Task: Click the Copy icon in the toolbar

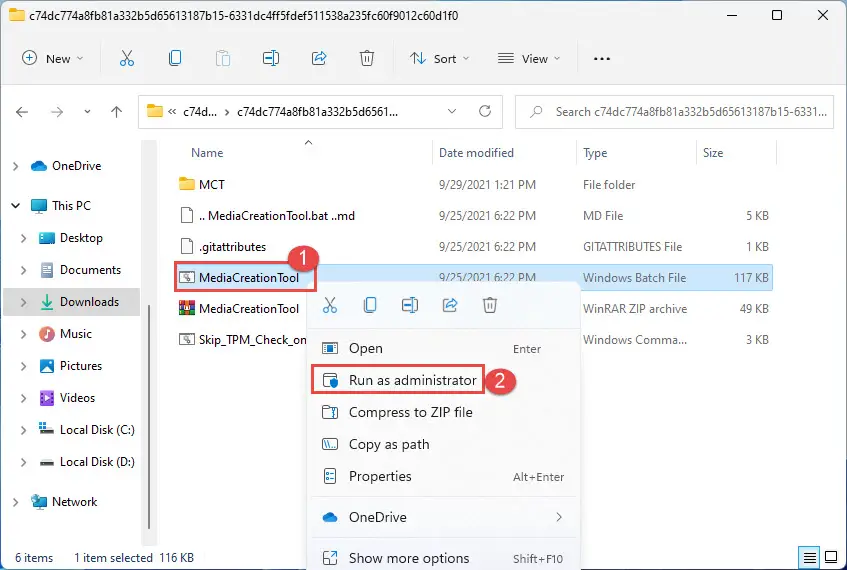Action: point(175,58)
